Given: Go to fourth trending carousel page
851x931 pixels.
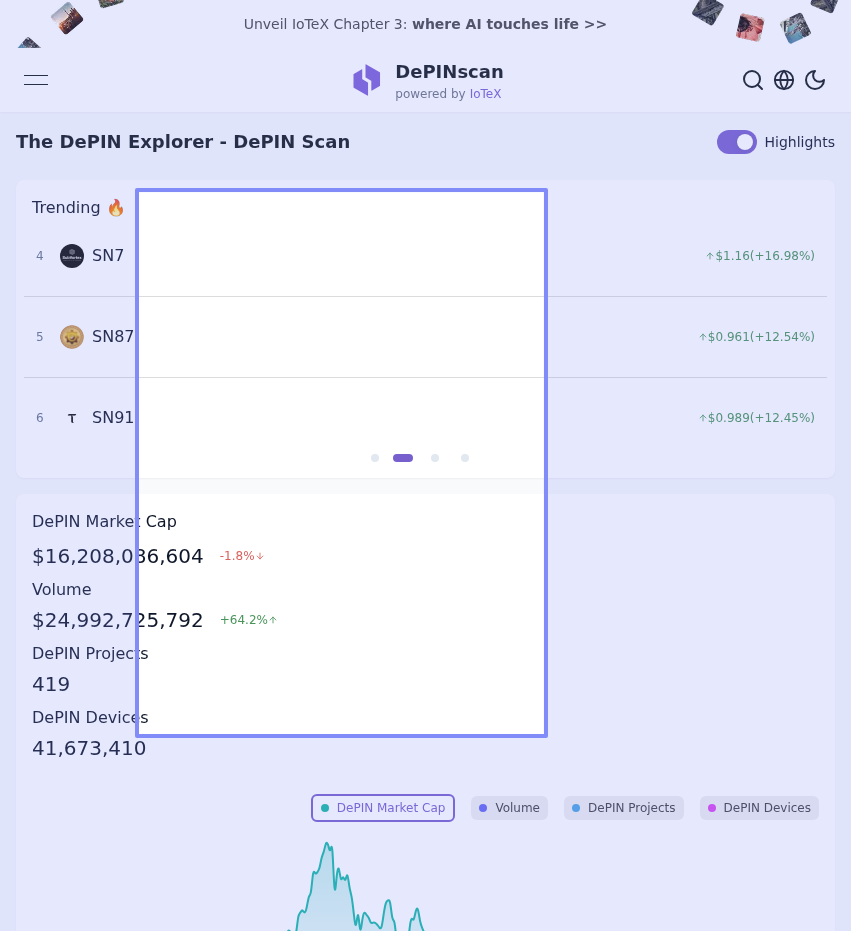Looking at the screenshot, I should (x=465, y=458).
